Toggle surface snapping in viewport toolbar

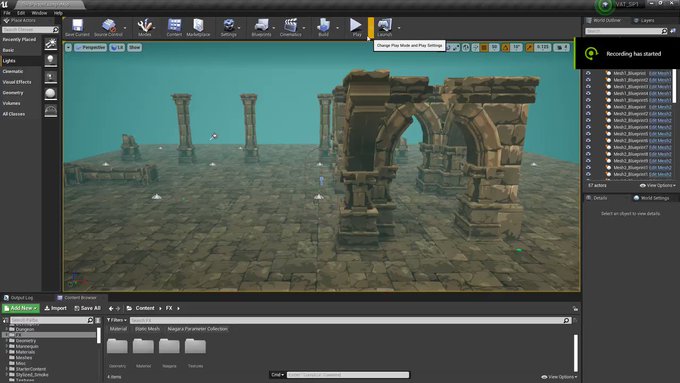pos(475,47)
